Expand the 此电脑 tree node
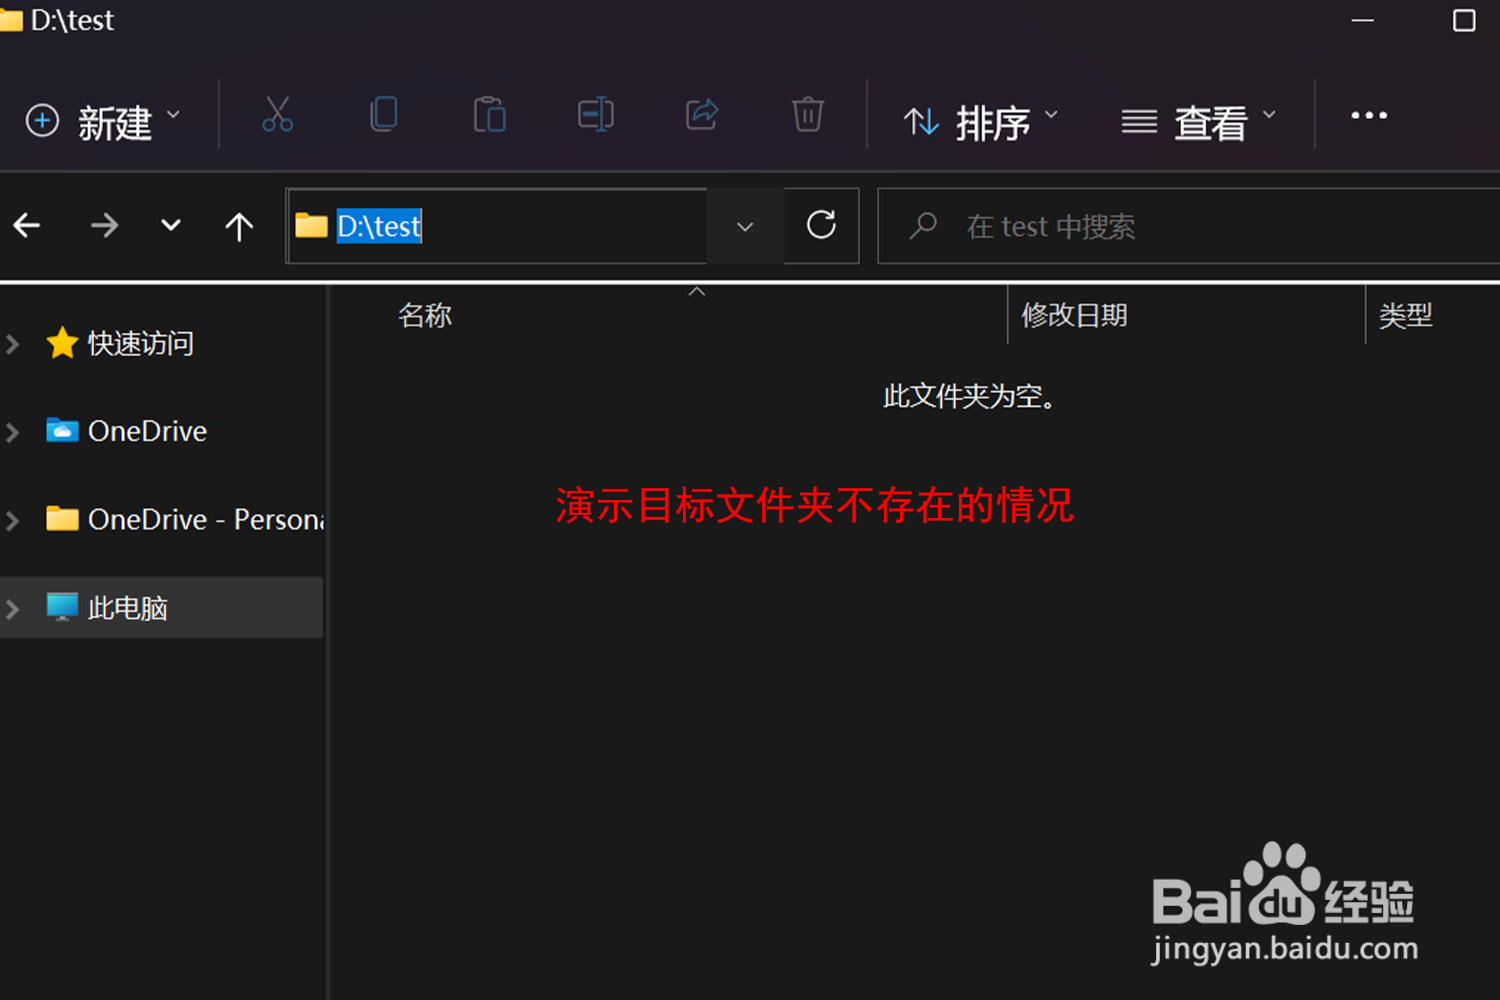The width and height of the screenshot is (1500, 1000). pyautogui.click(x=13, y=607)
